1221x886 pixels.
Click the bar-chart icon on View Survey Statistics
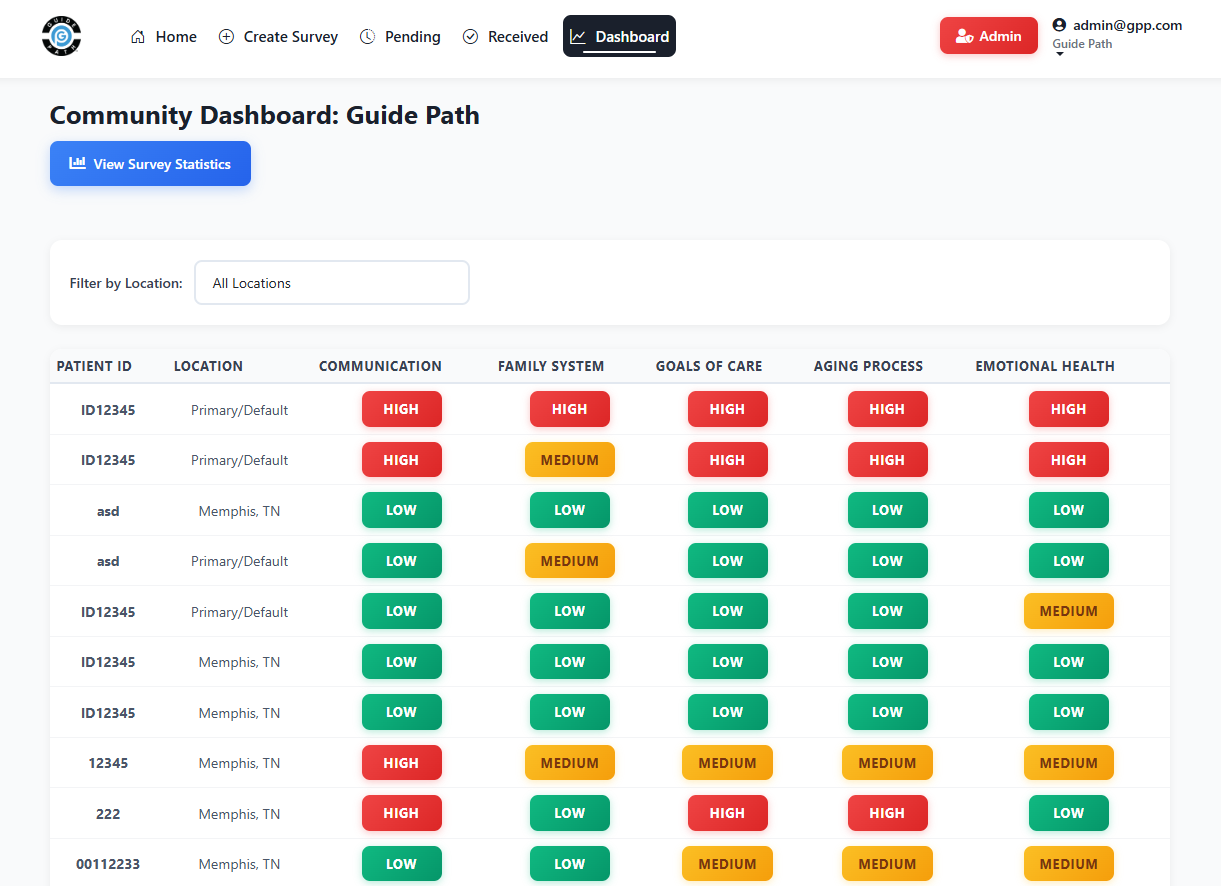(79, 163)
